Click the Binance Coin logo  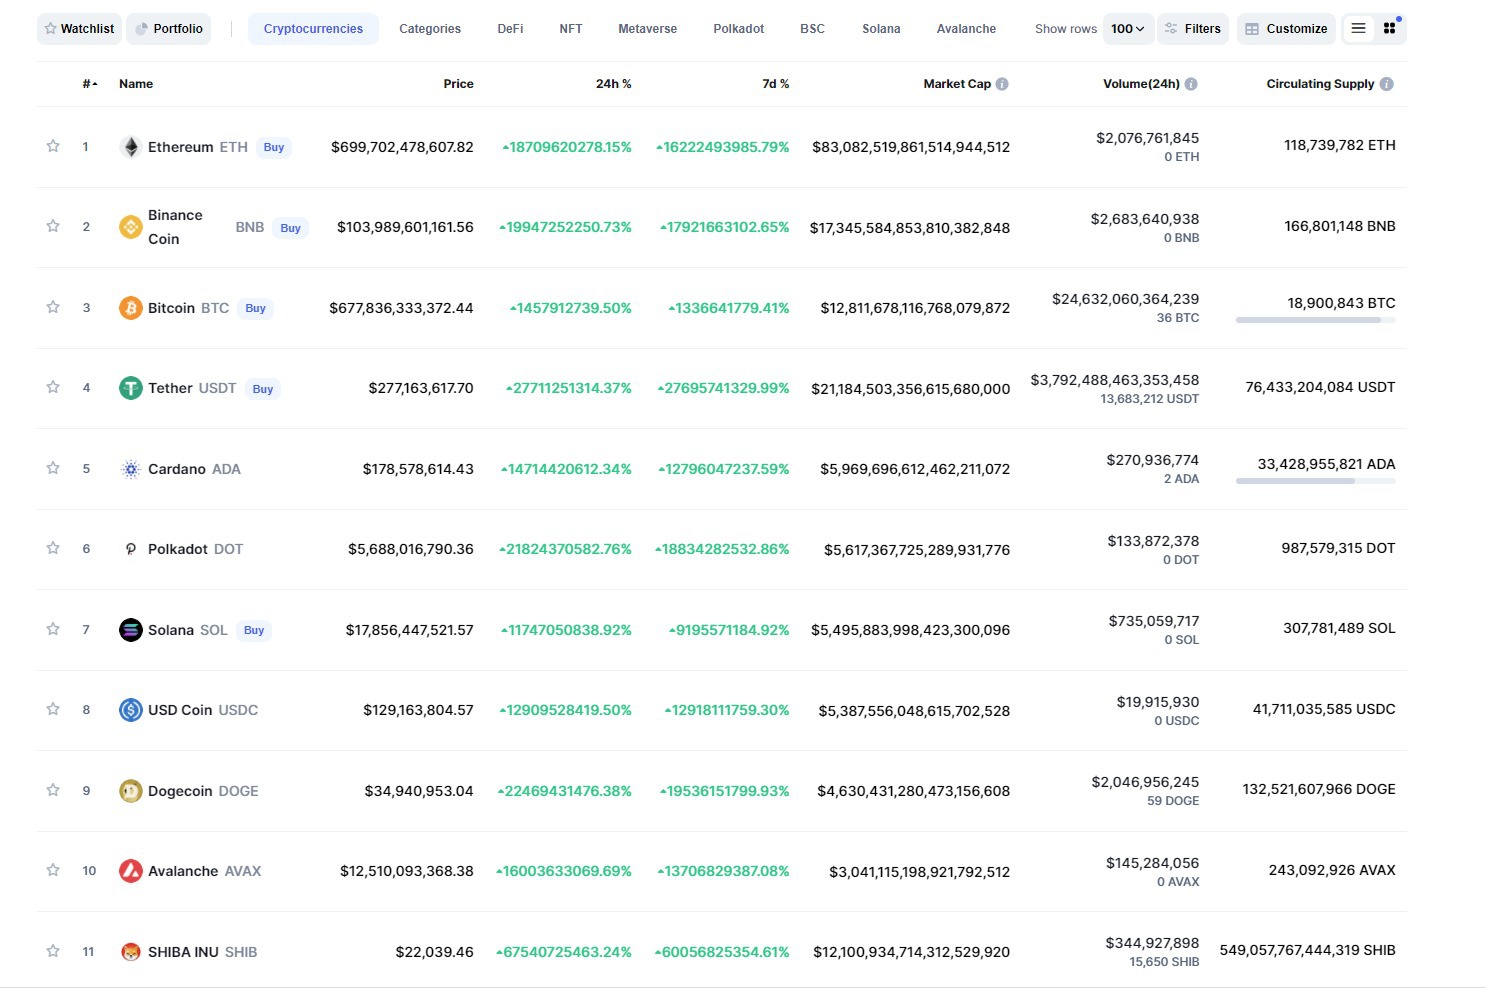130,227
